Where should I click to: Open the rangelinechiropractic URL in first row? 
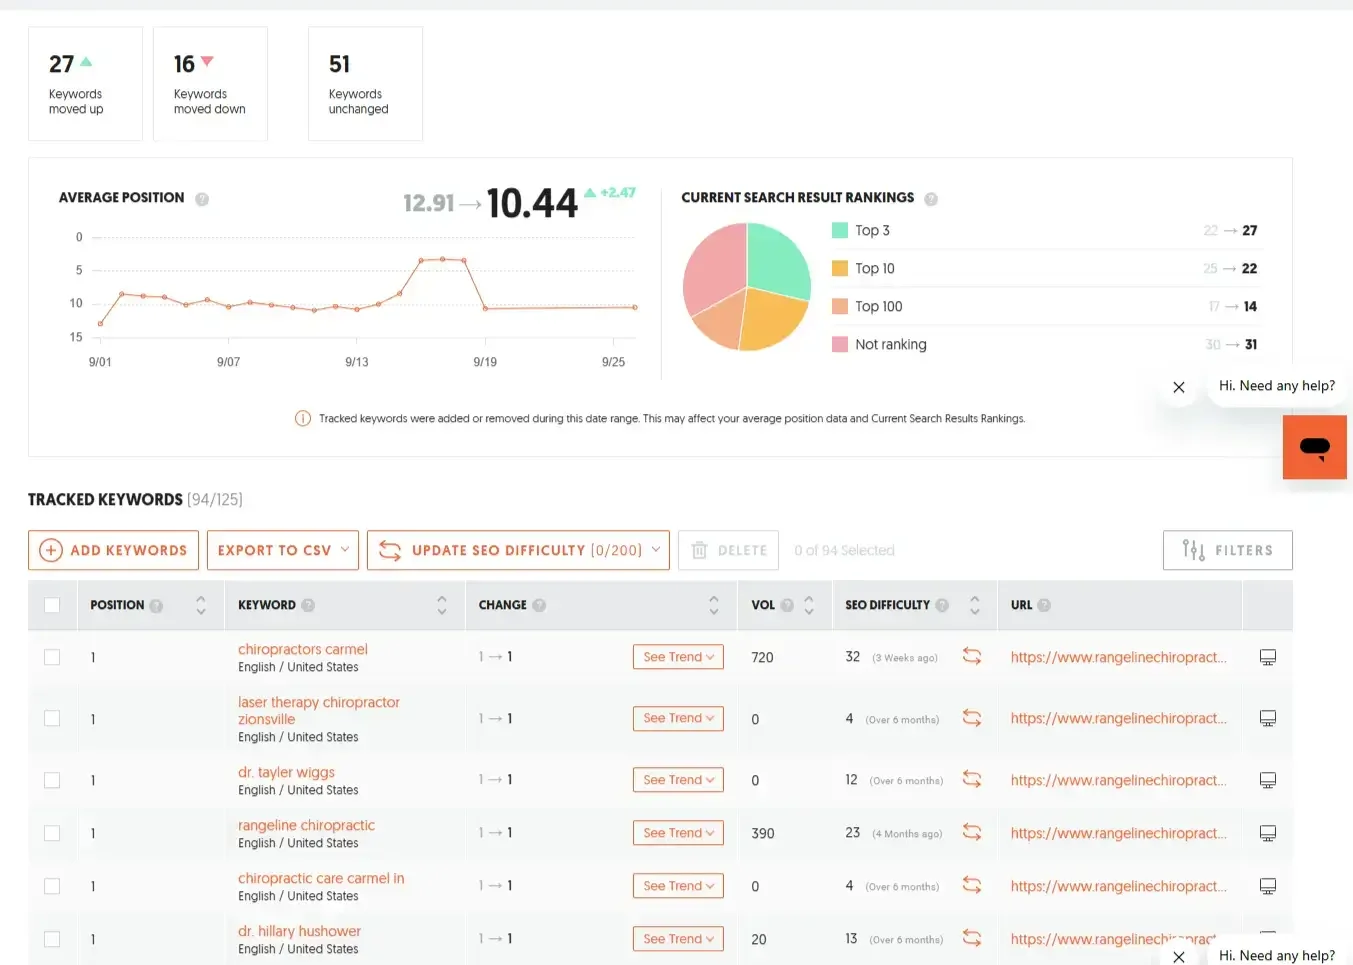(1118, 657)
